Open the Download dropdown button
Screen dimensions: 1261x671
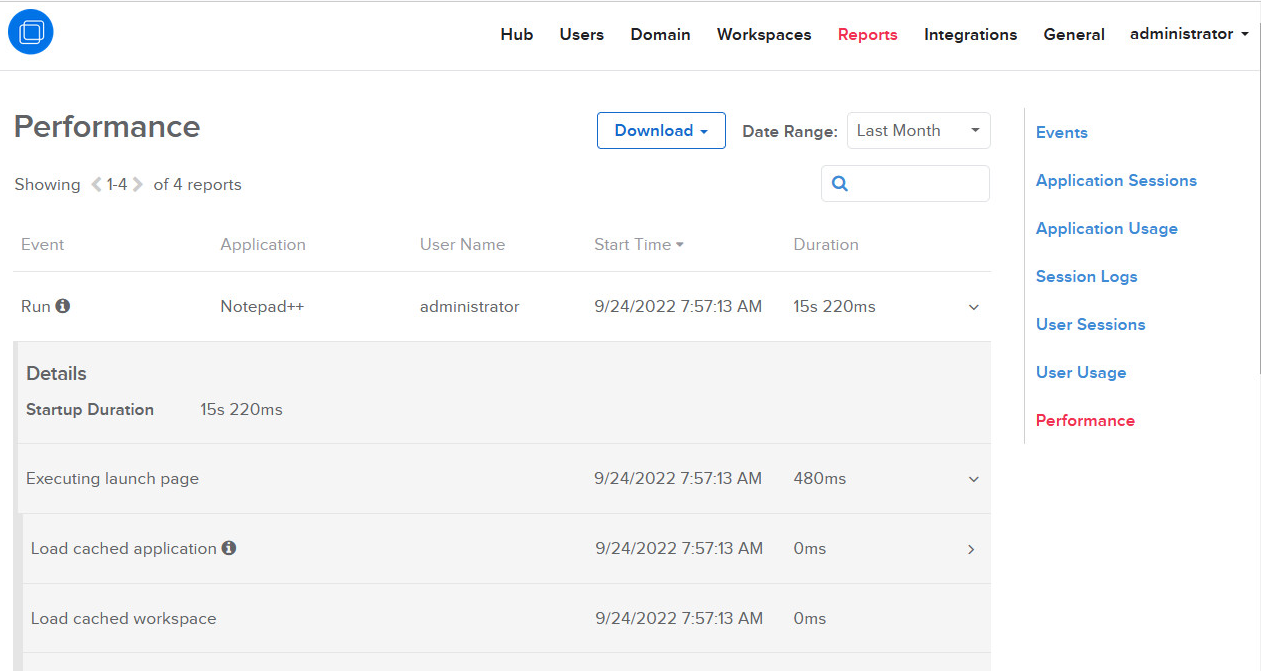tap(661, 131)
